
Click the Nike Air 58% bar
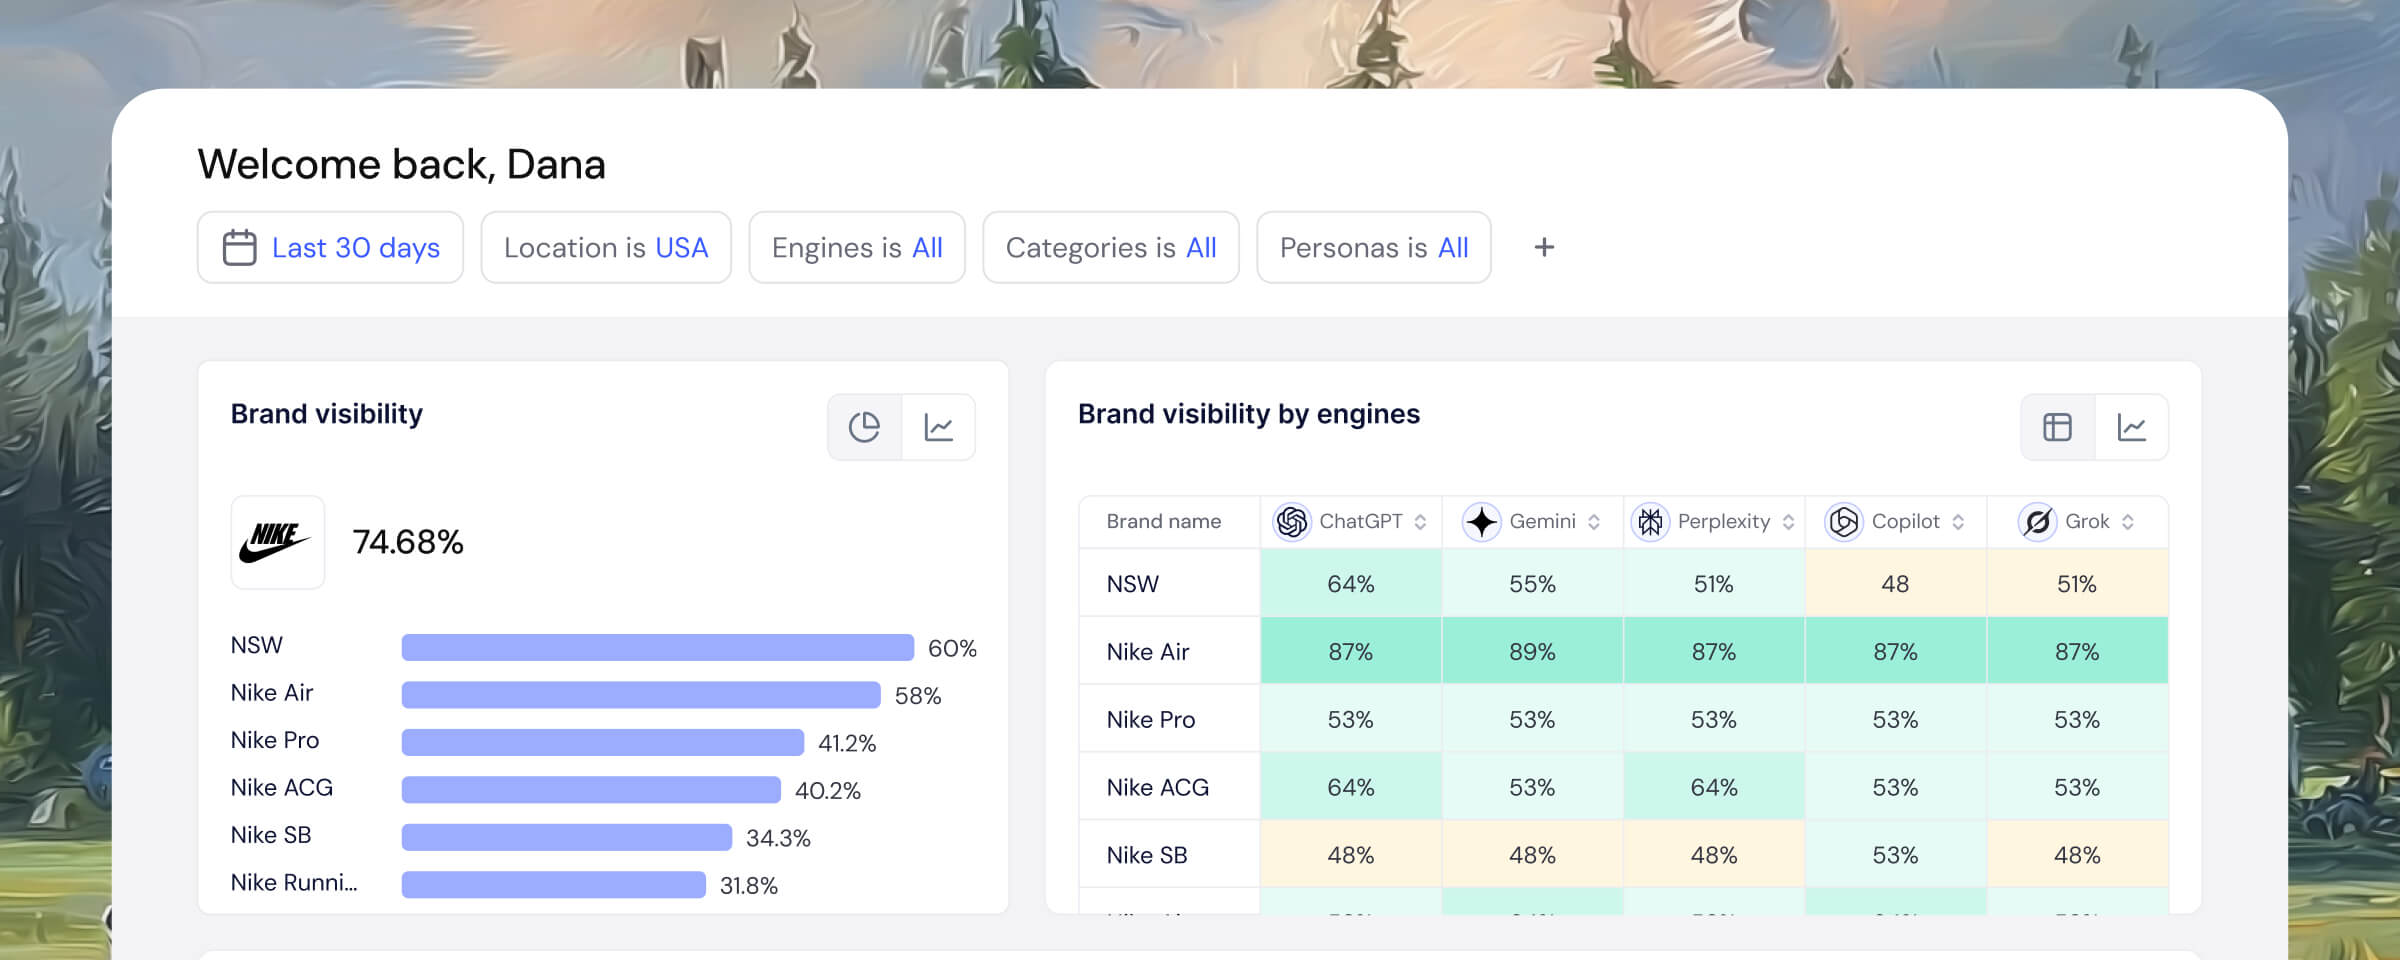coord(641,695)
